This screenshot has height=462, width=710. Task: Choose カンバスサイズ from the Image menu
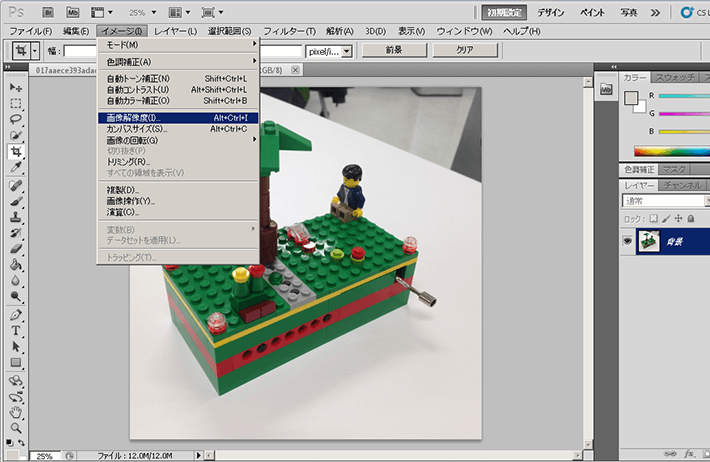[x=137, y=129]
